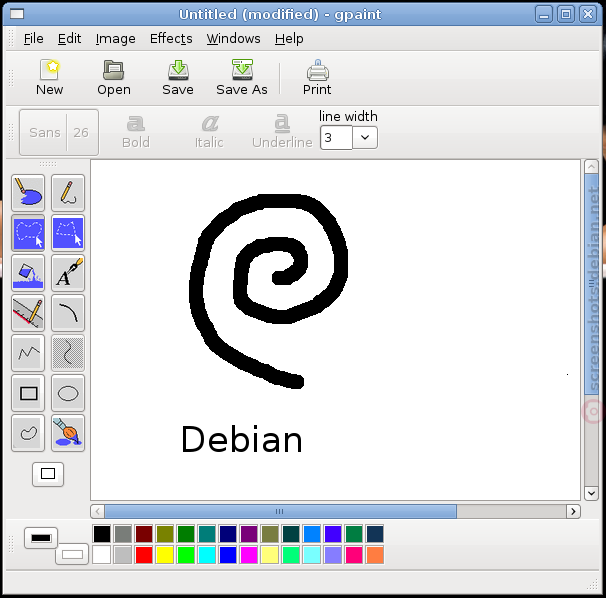Click the New toolbar button
This screenshot has height=598, width=606.
[49, 78]
